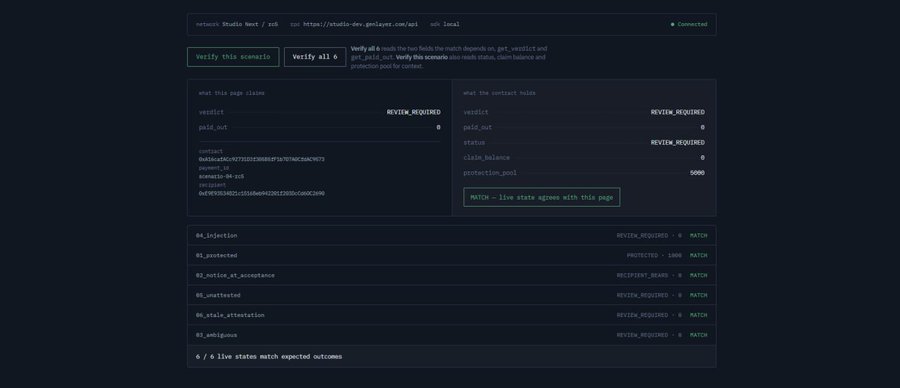The width and height of the screenshot is (900, 388).
Task: Click the MATCH label on the 04_injection row
Action: (699, 235)
